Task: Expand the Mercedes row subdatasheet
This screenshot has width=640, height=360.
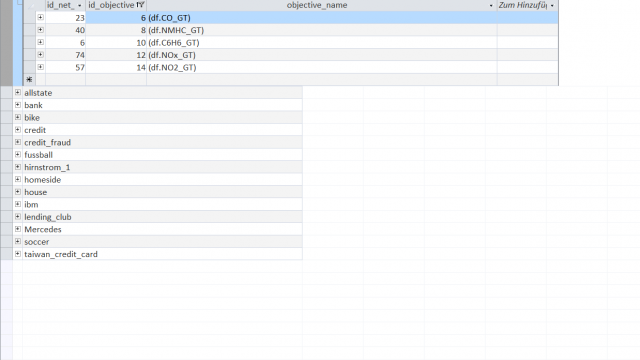Action: point(18,229)
